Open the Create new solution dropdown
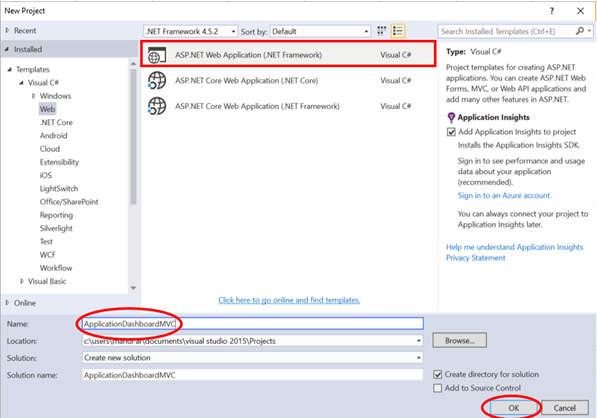Viewport: 597px width, 418px height. point(419,358)
